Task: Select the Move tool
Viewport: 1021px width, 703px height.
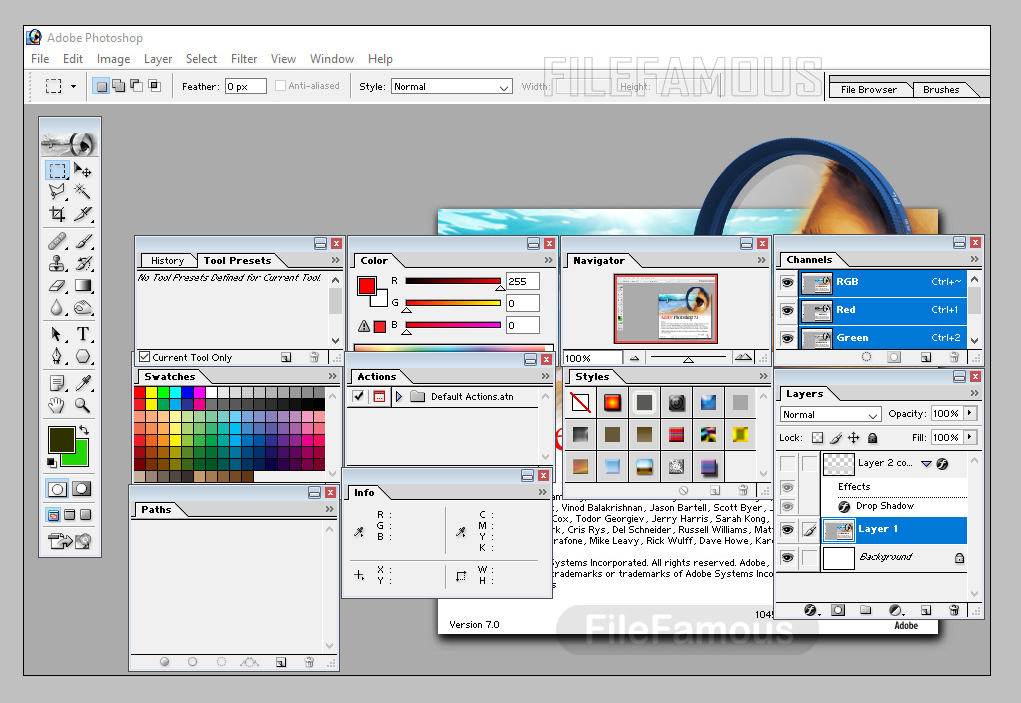Action: (x=82, y=171)
